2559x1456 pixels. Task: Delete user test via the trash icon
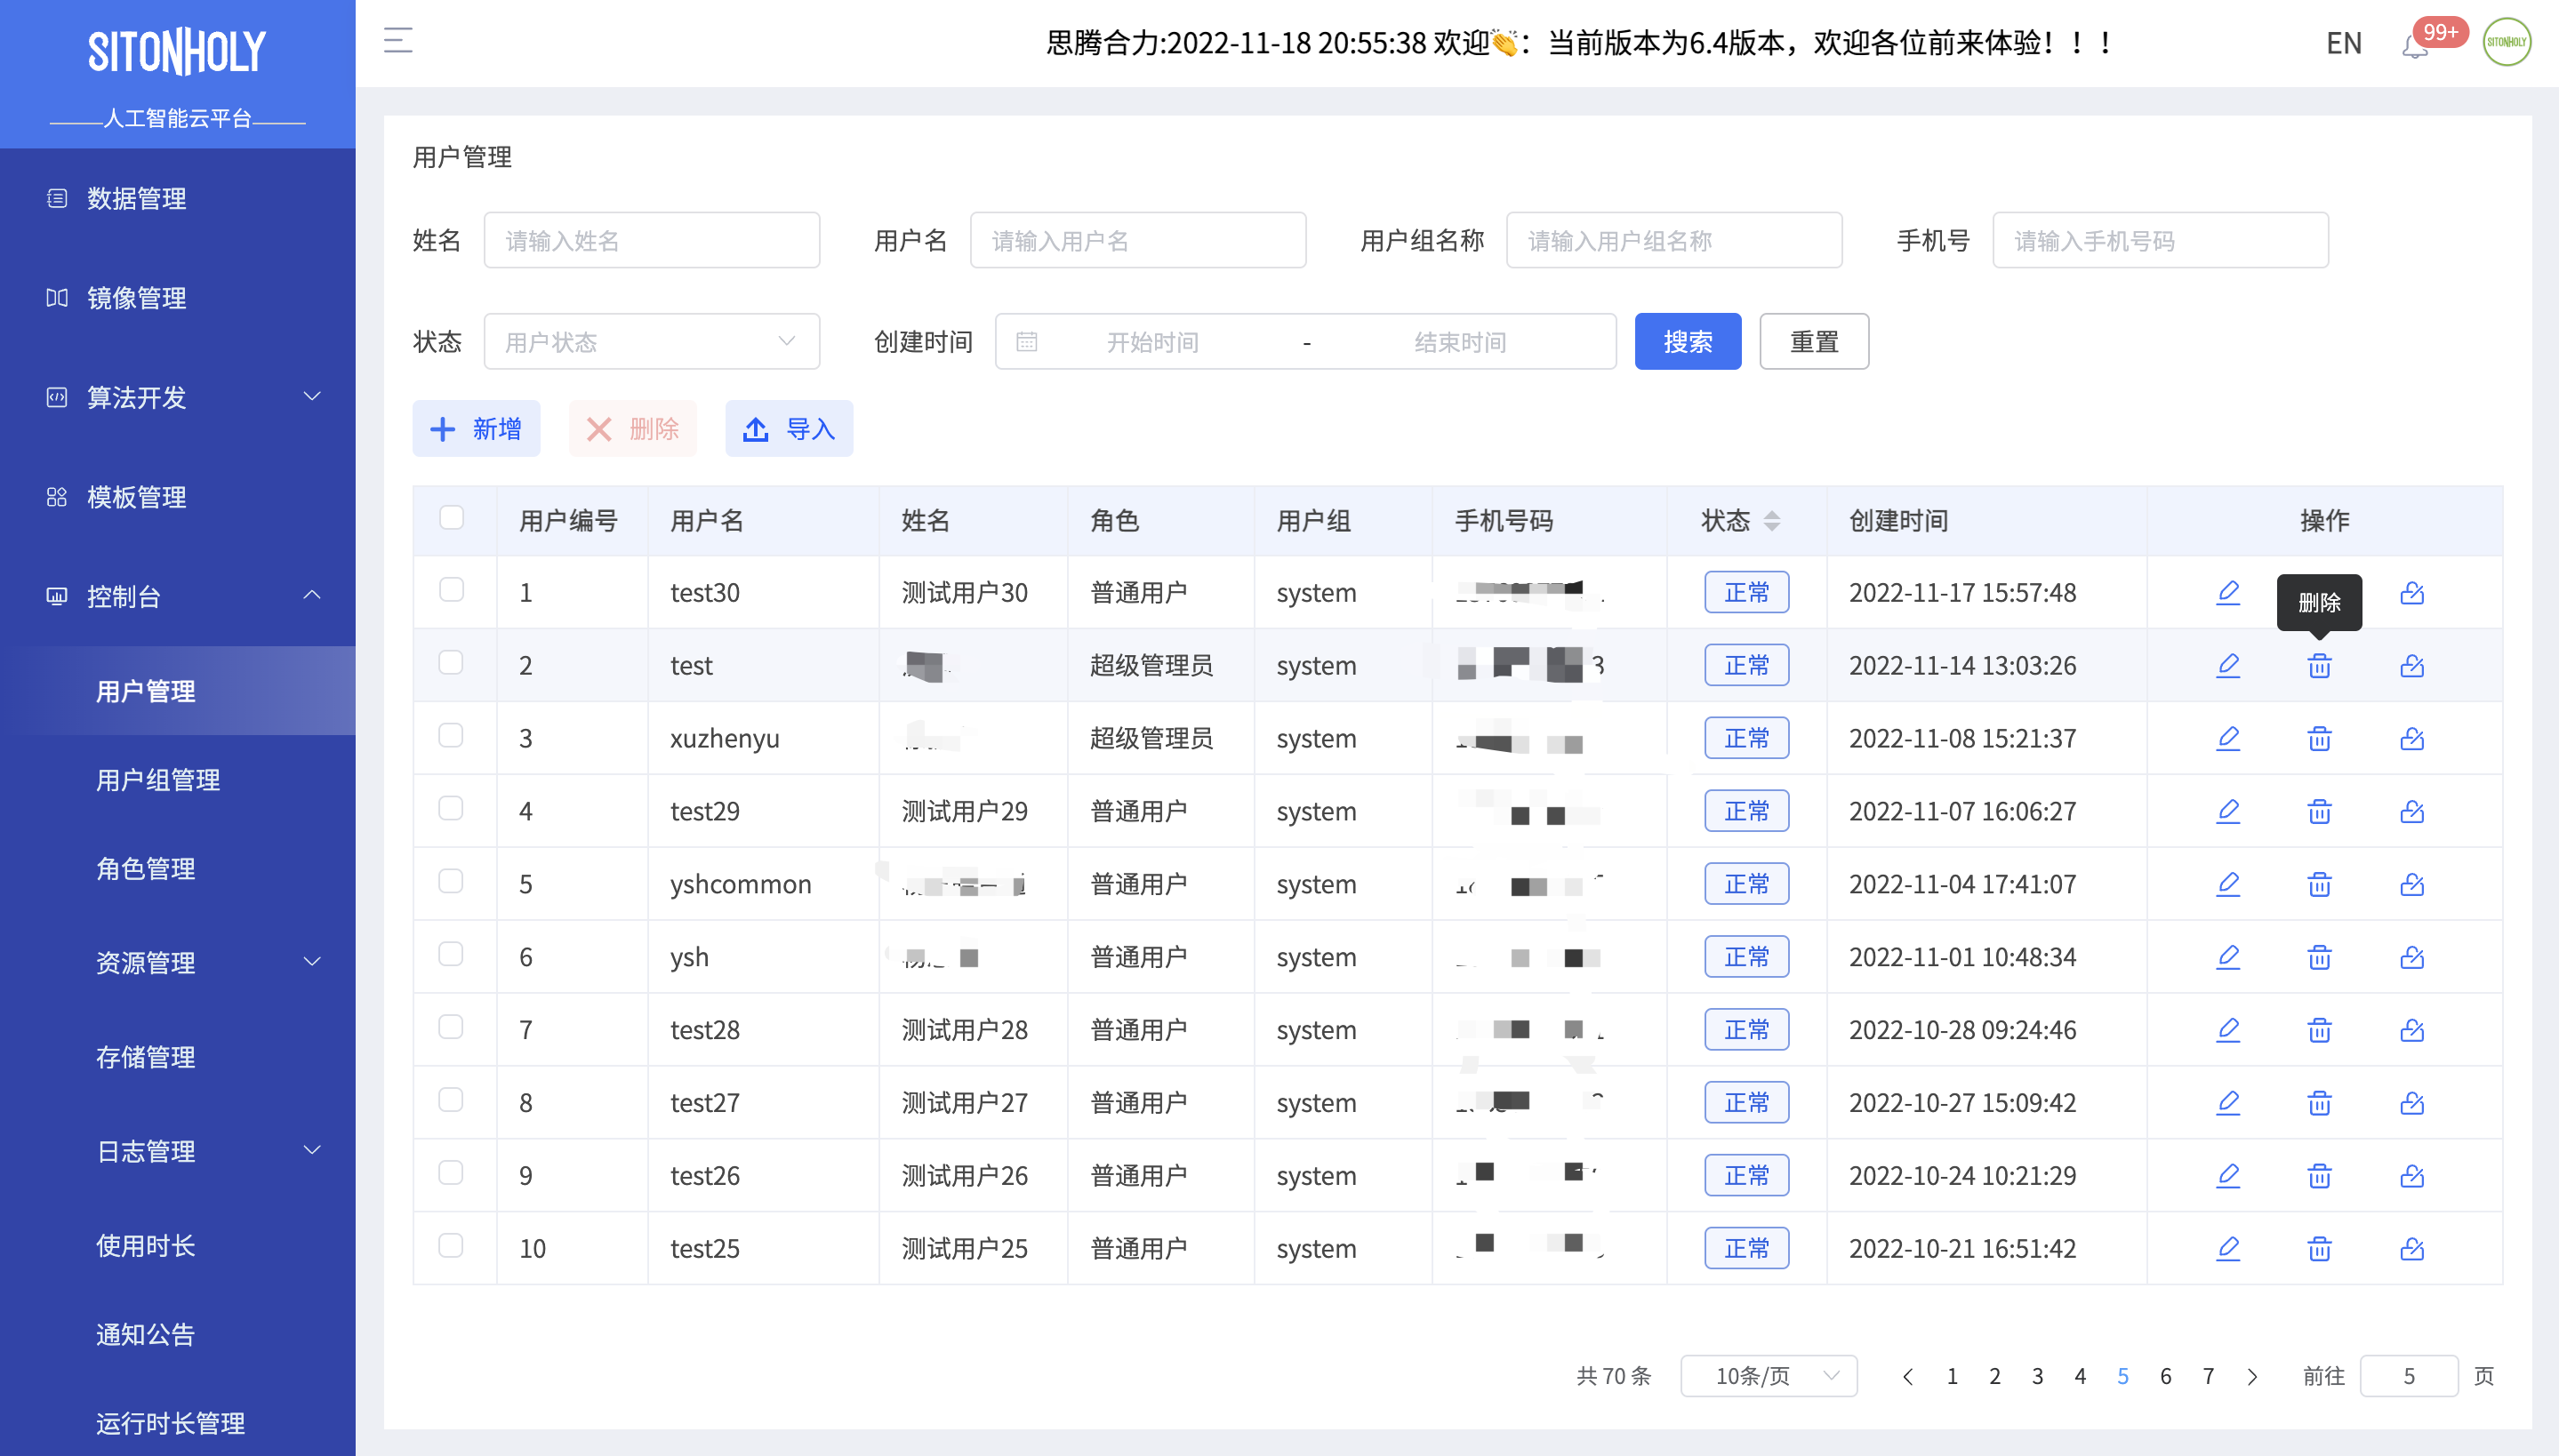point(2319,666)
